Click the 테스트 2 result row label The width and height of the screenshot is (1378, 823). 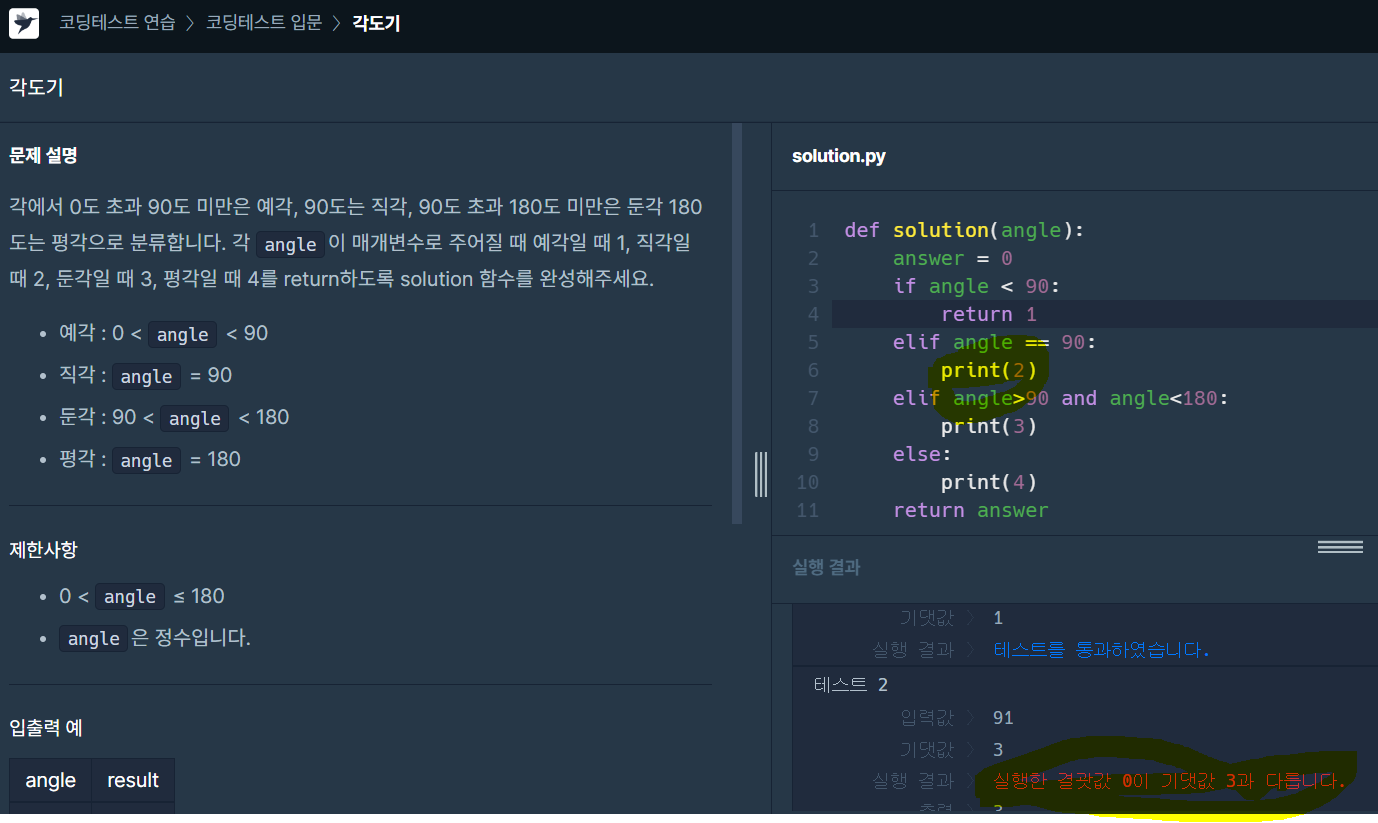tap(851, 685)
